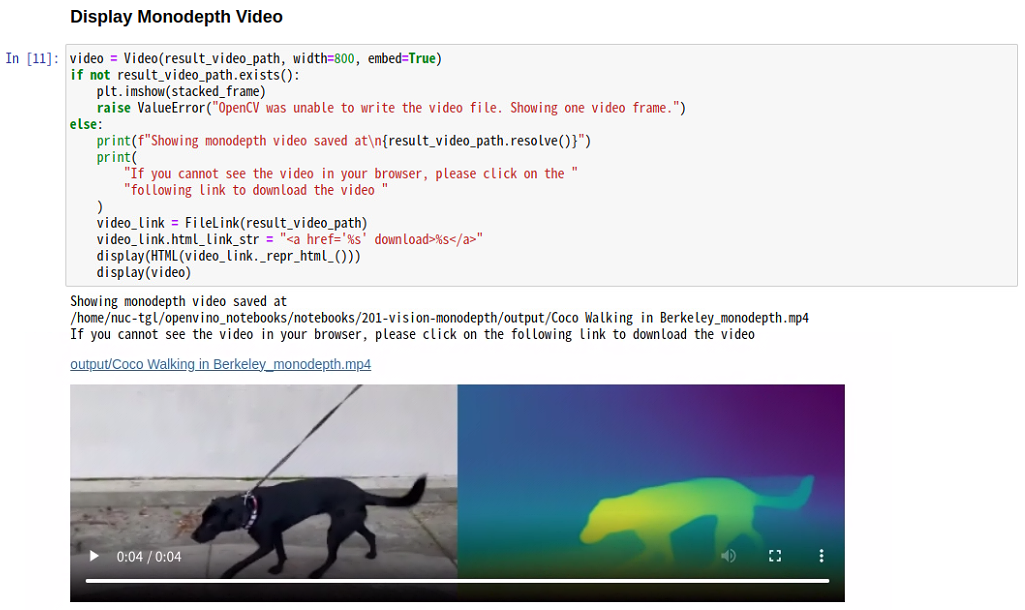Place cursor on the raise ValueError line
Image resolution: width=1025 pixels, height=610 pixels.
pyautogui.click(x=390, y=108)
